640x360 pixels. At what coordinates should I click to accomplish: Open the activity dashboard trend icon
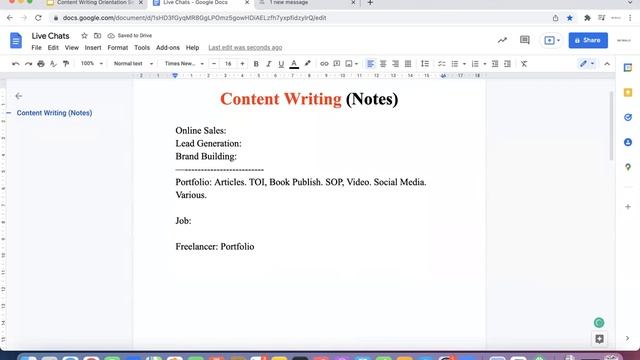(x=502, y=40)
